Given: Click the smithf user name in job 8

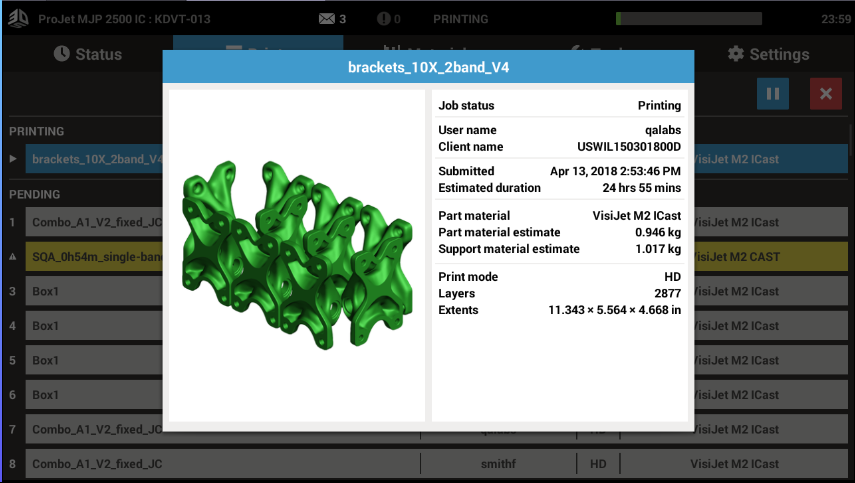Looking at the screenshot, I should [x=497, y=464].
